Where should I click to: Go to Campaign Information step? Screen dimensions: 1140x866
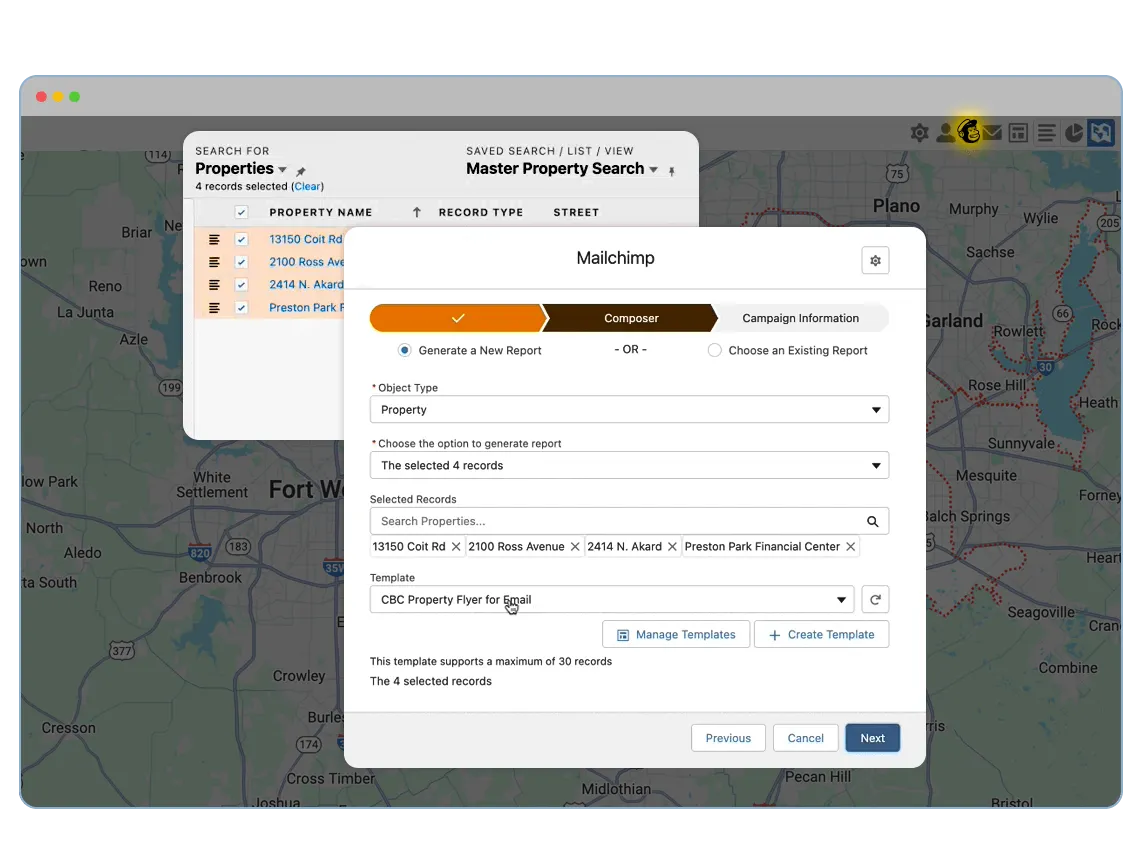pos(800,318)
